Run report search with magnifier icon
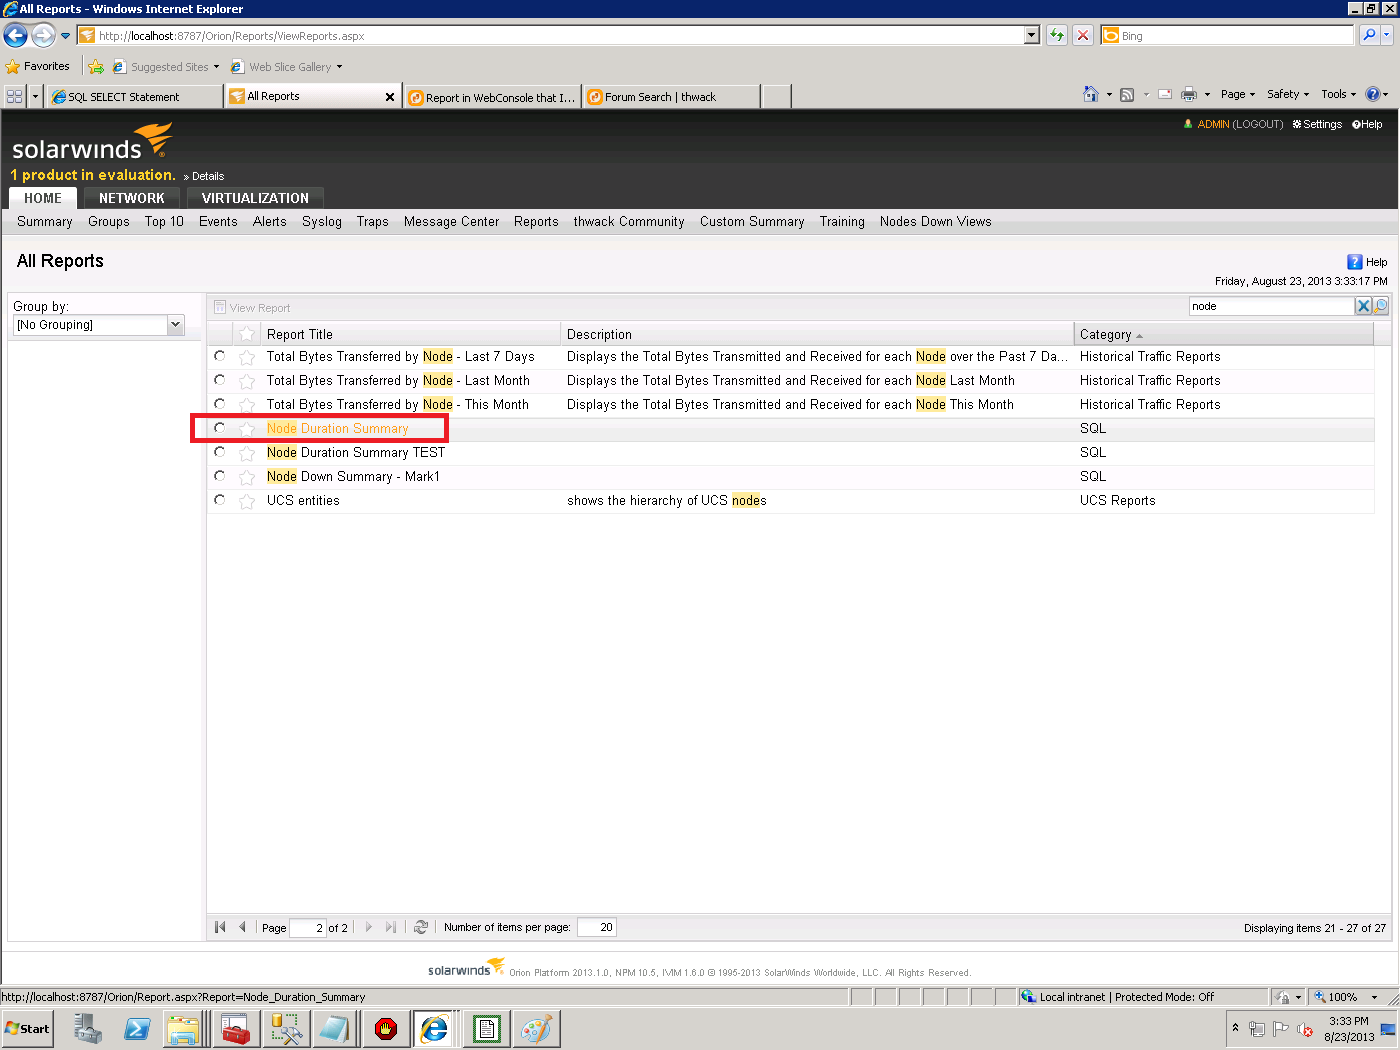Viewport: 1400px width, 1050px height. (1380, 306)
